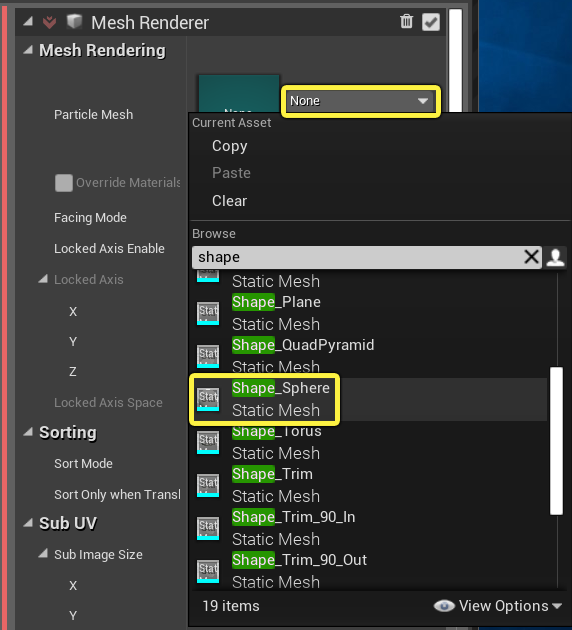The image size is (572, 630).
Task: Collapse the Sorting section
Action: [28, 432]
